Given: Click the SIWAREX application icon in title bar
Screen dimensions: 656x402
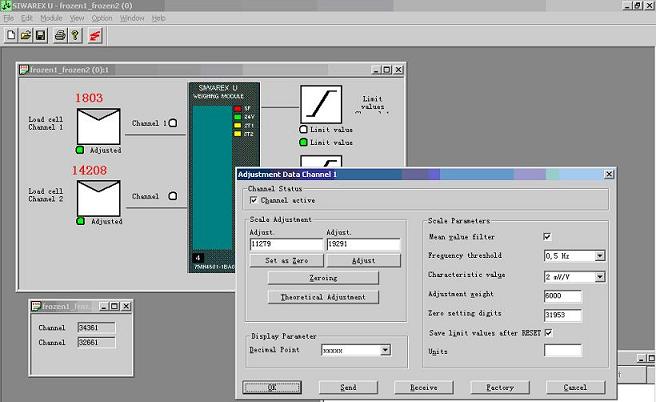Looking at the screenshot, I should [x=6, y=5].
